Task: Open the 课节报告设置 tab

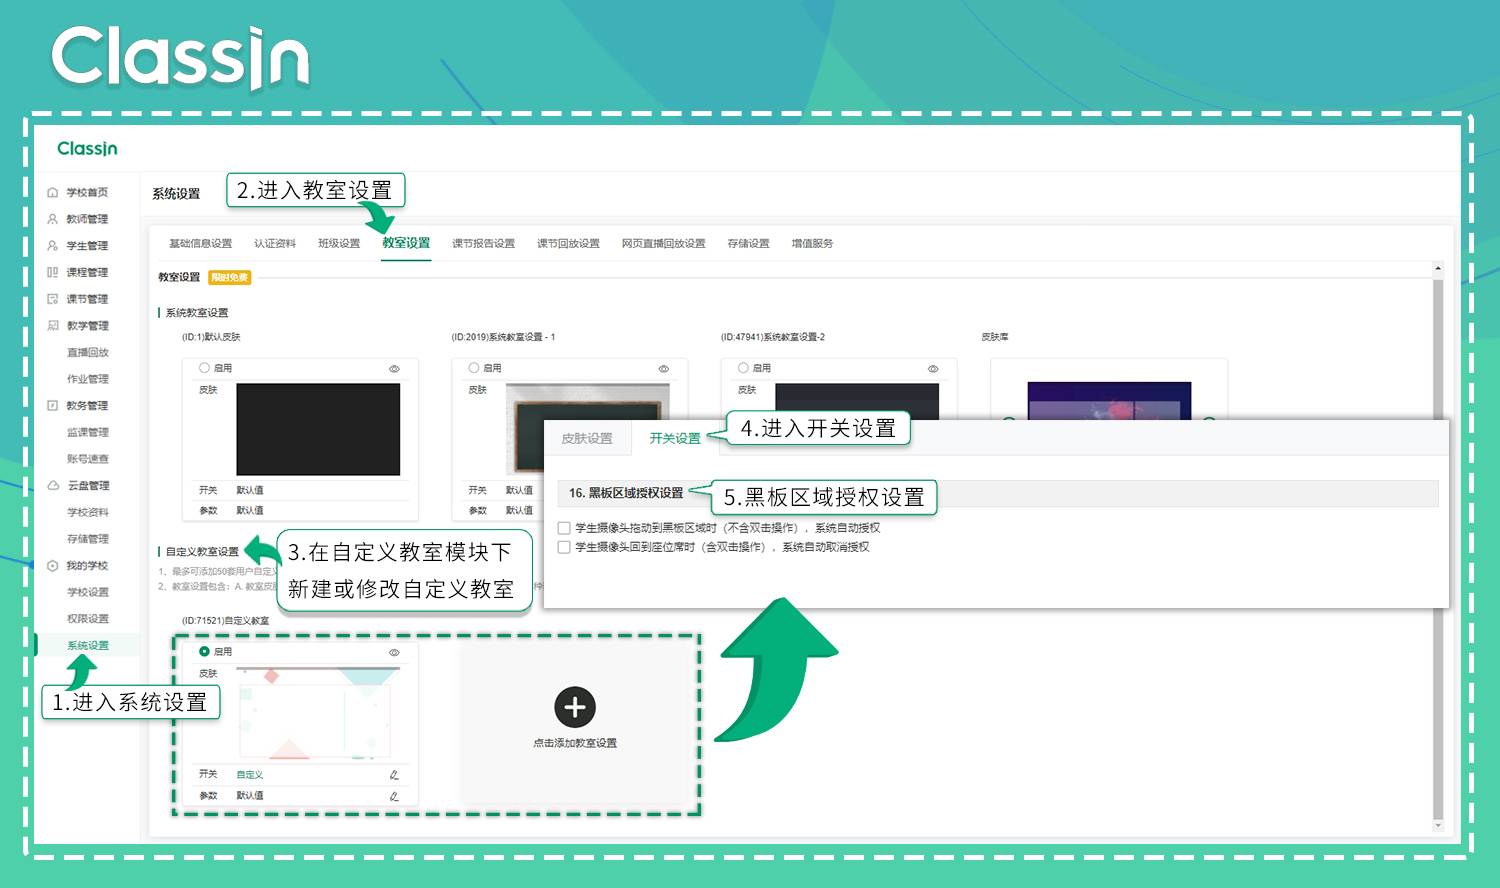Action: (x=483, y=243)
